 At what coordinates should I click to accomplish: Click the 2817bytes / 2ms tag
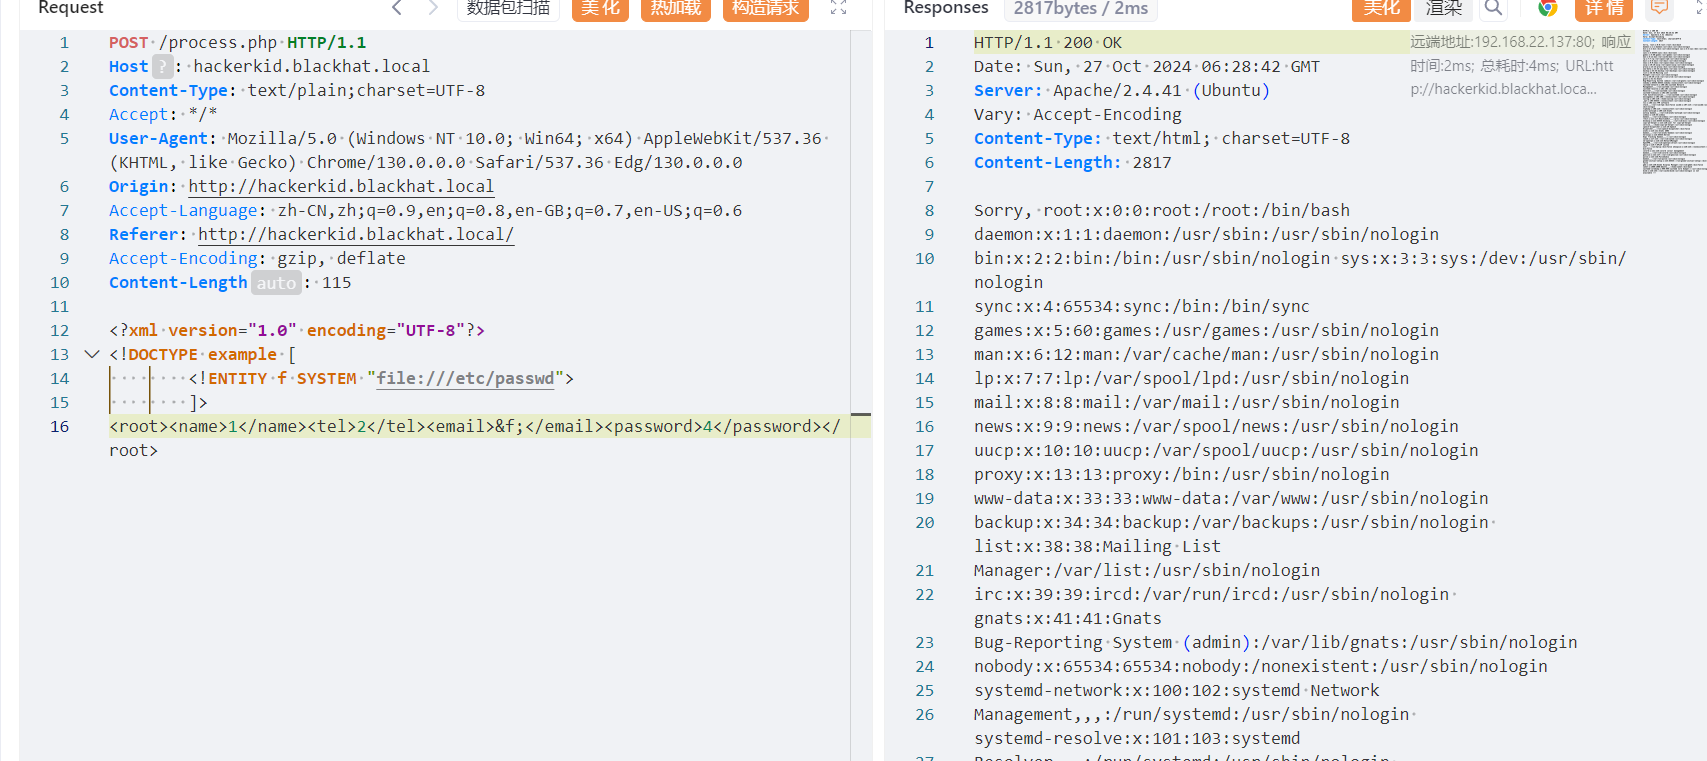pos(1081,8)
